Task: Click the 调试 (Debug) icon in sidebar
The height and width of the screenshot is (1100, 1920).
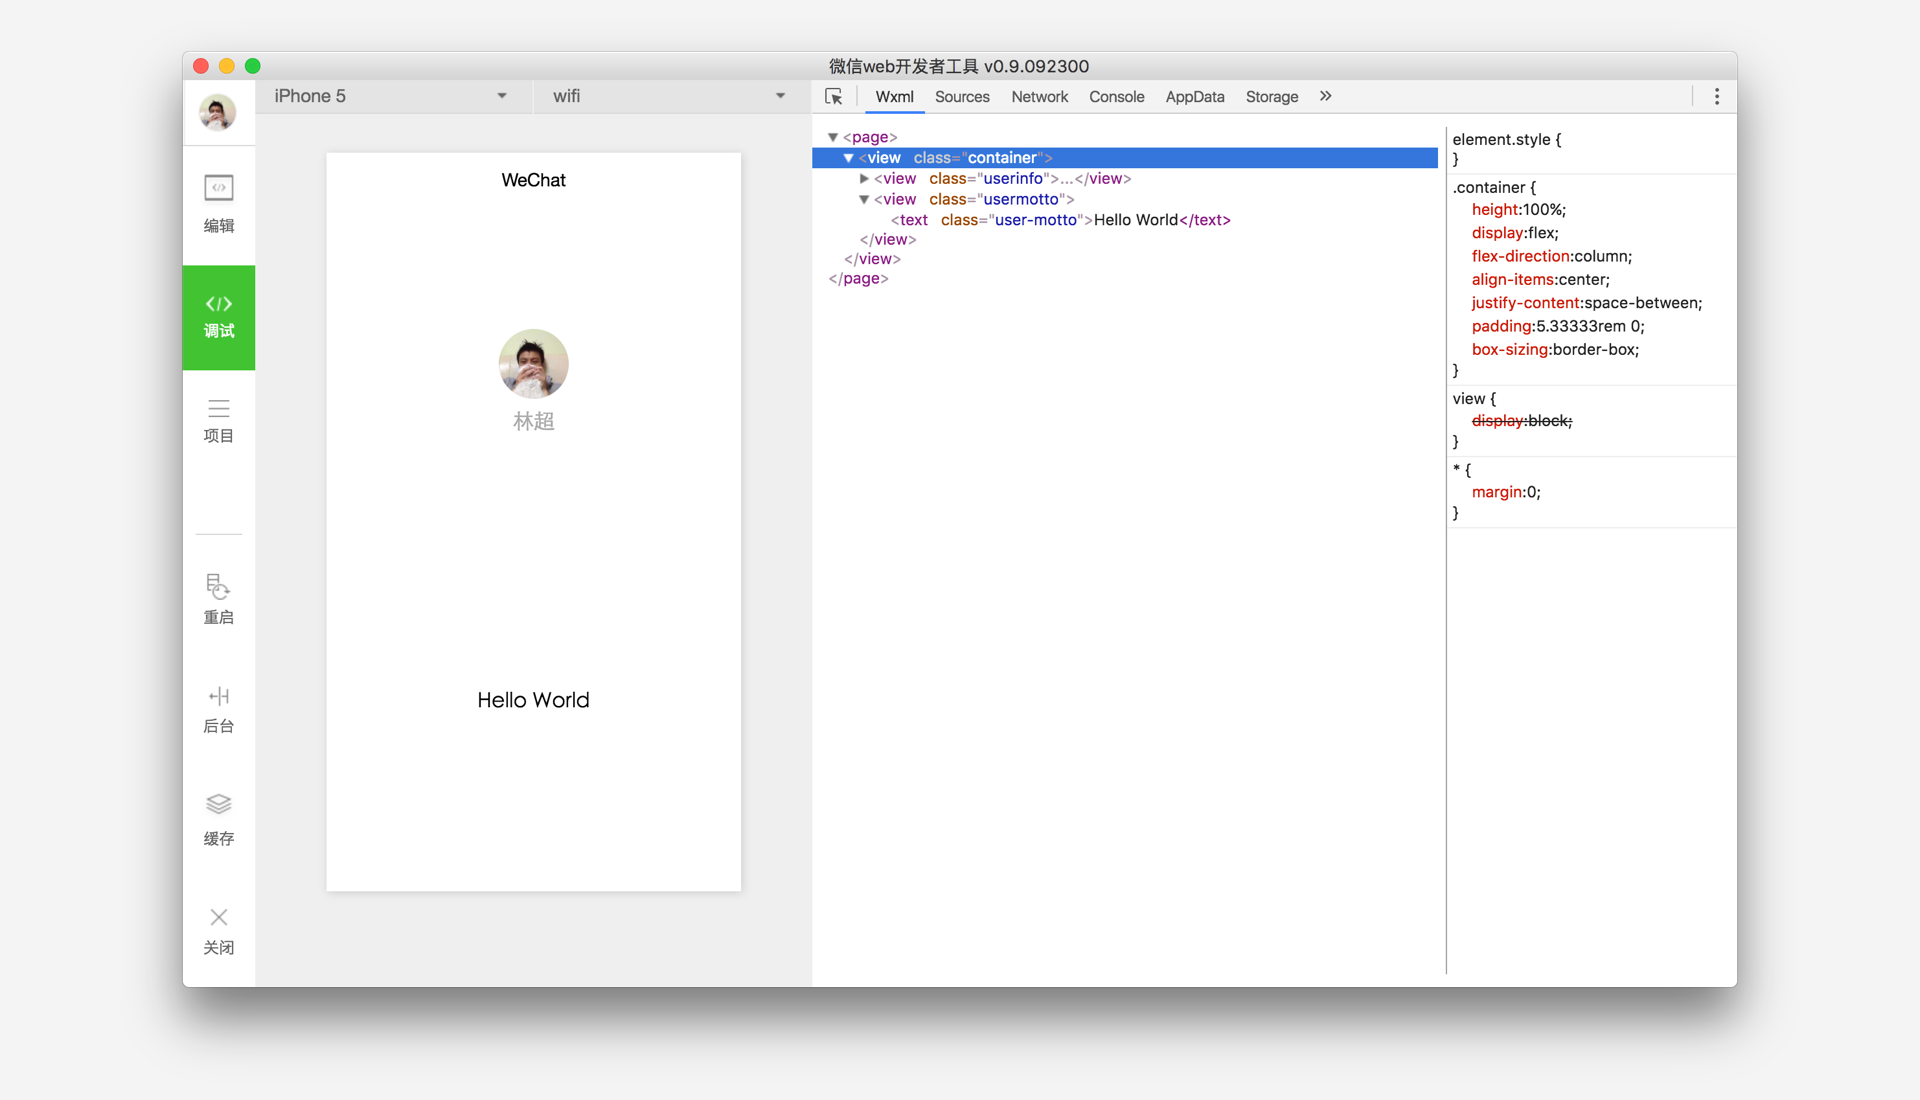Action: 216,314
